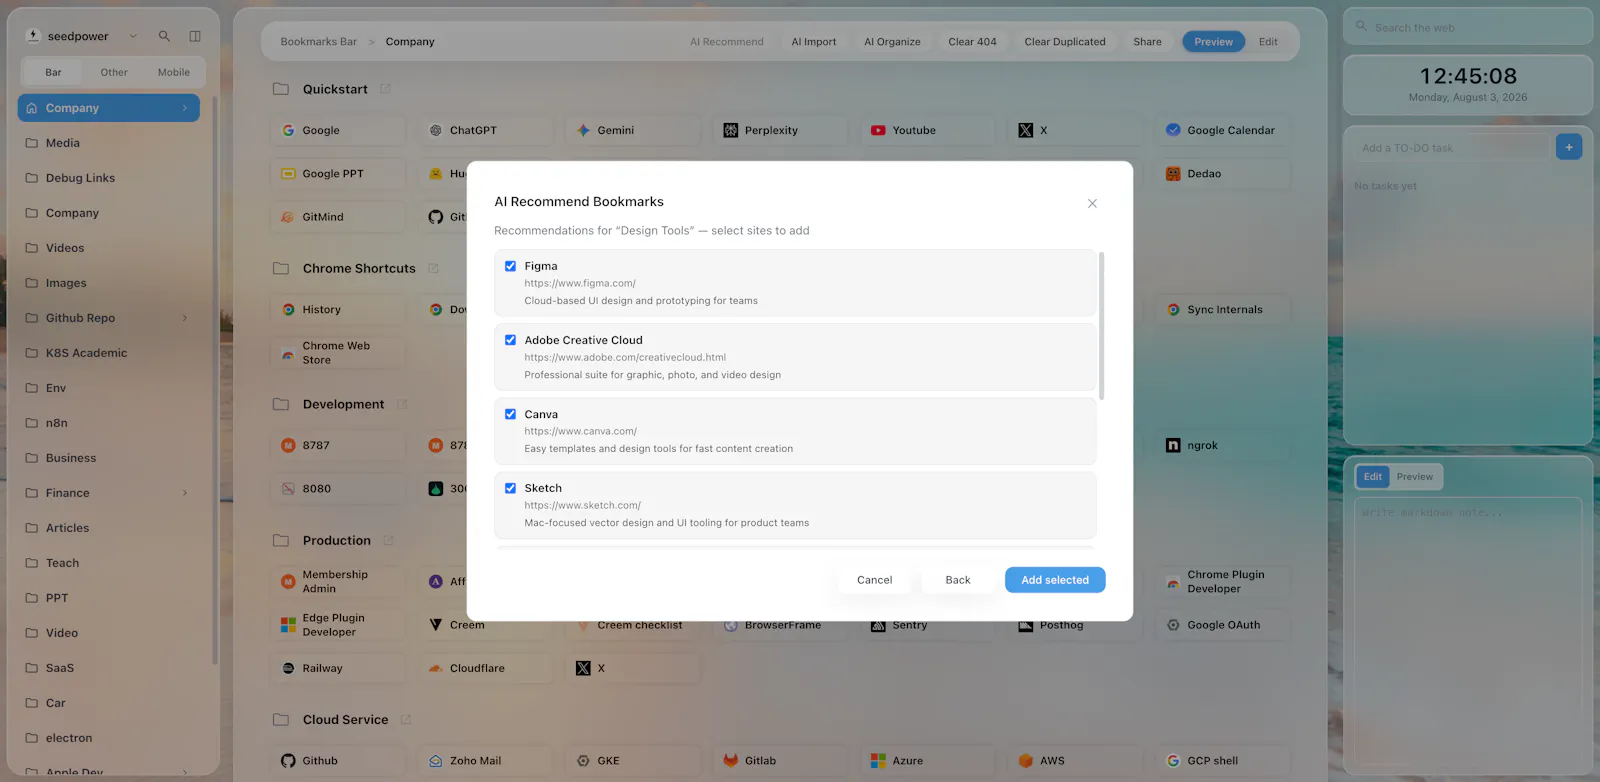Viewport: 1600px width, 782px height.
Task: Open the Railway bookmark icon
Action: (x=288, y=668)
